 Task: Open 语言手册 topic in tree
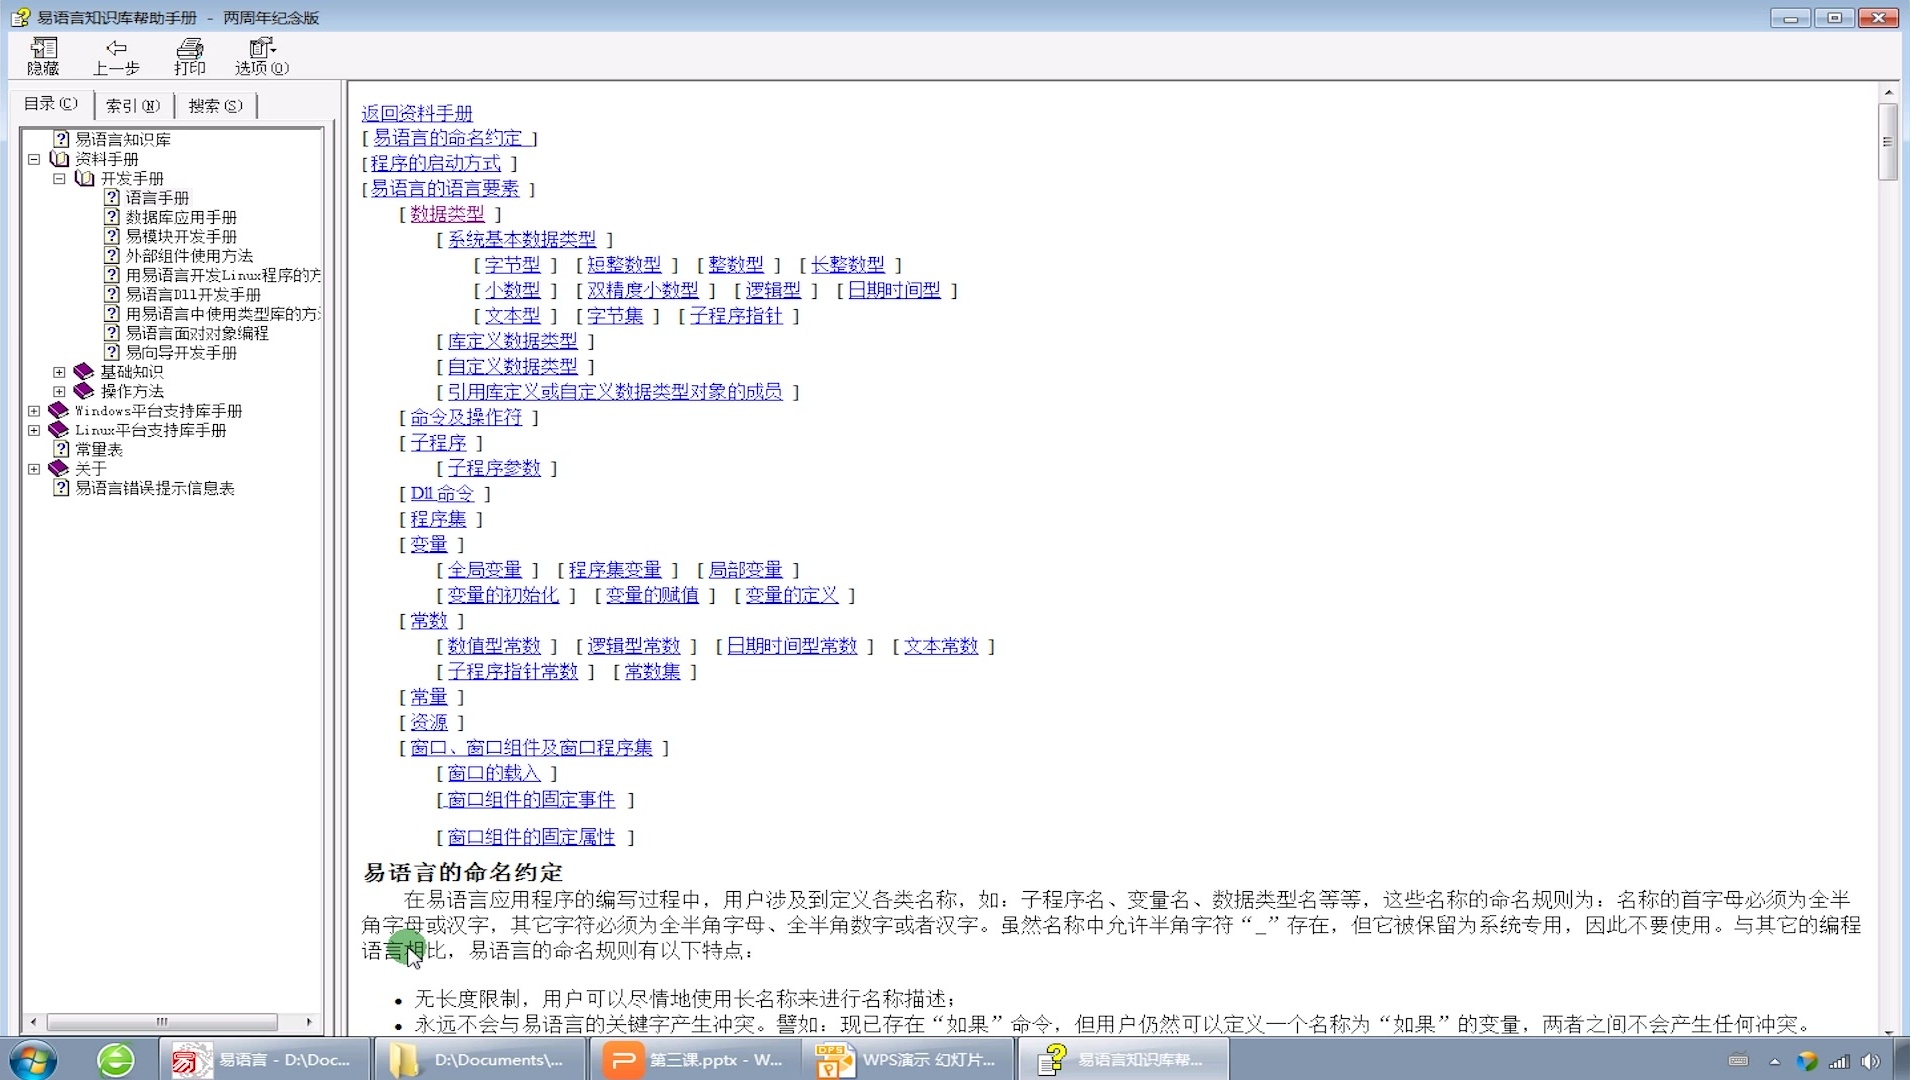pos(157,198)
